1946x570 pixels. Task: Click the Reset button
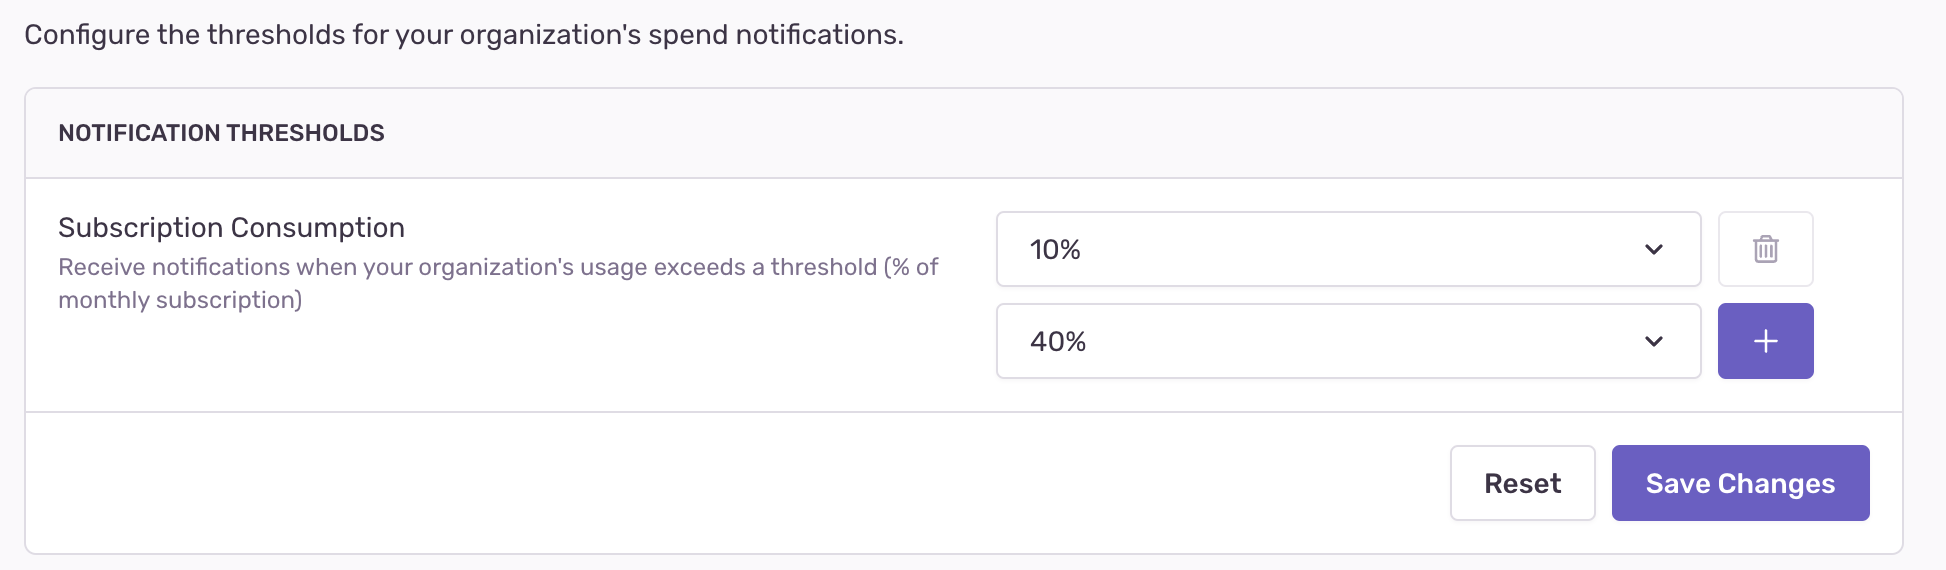(1522, 483)
